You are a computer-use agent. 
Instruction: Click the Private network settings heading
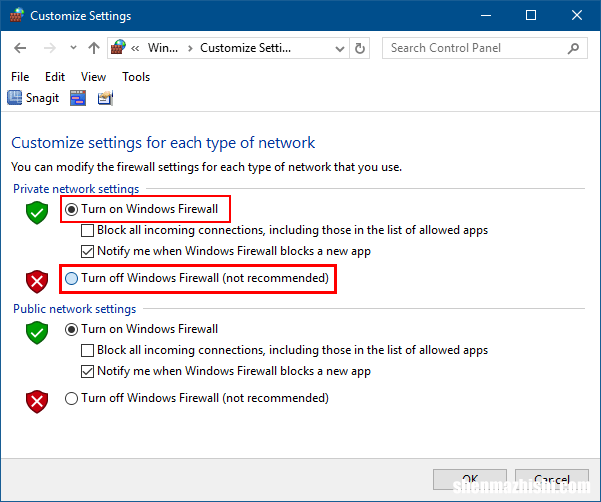click(76, 189)
